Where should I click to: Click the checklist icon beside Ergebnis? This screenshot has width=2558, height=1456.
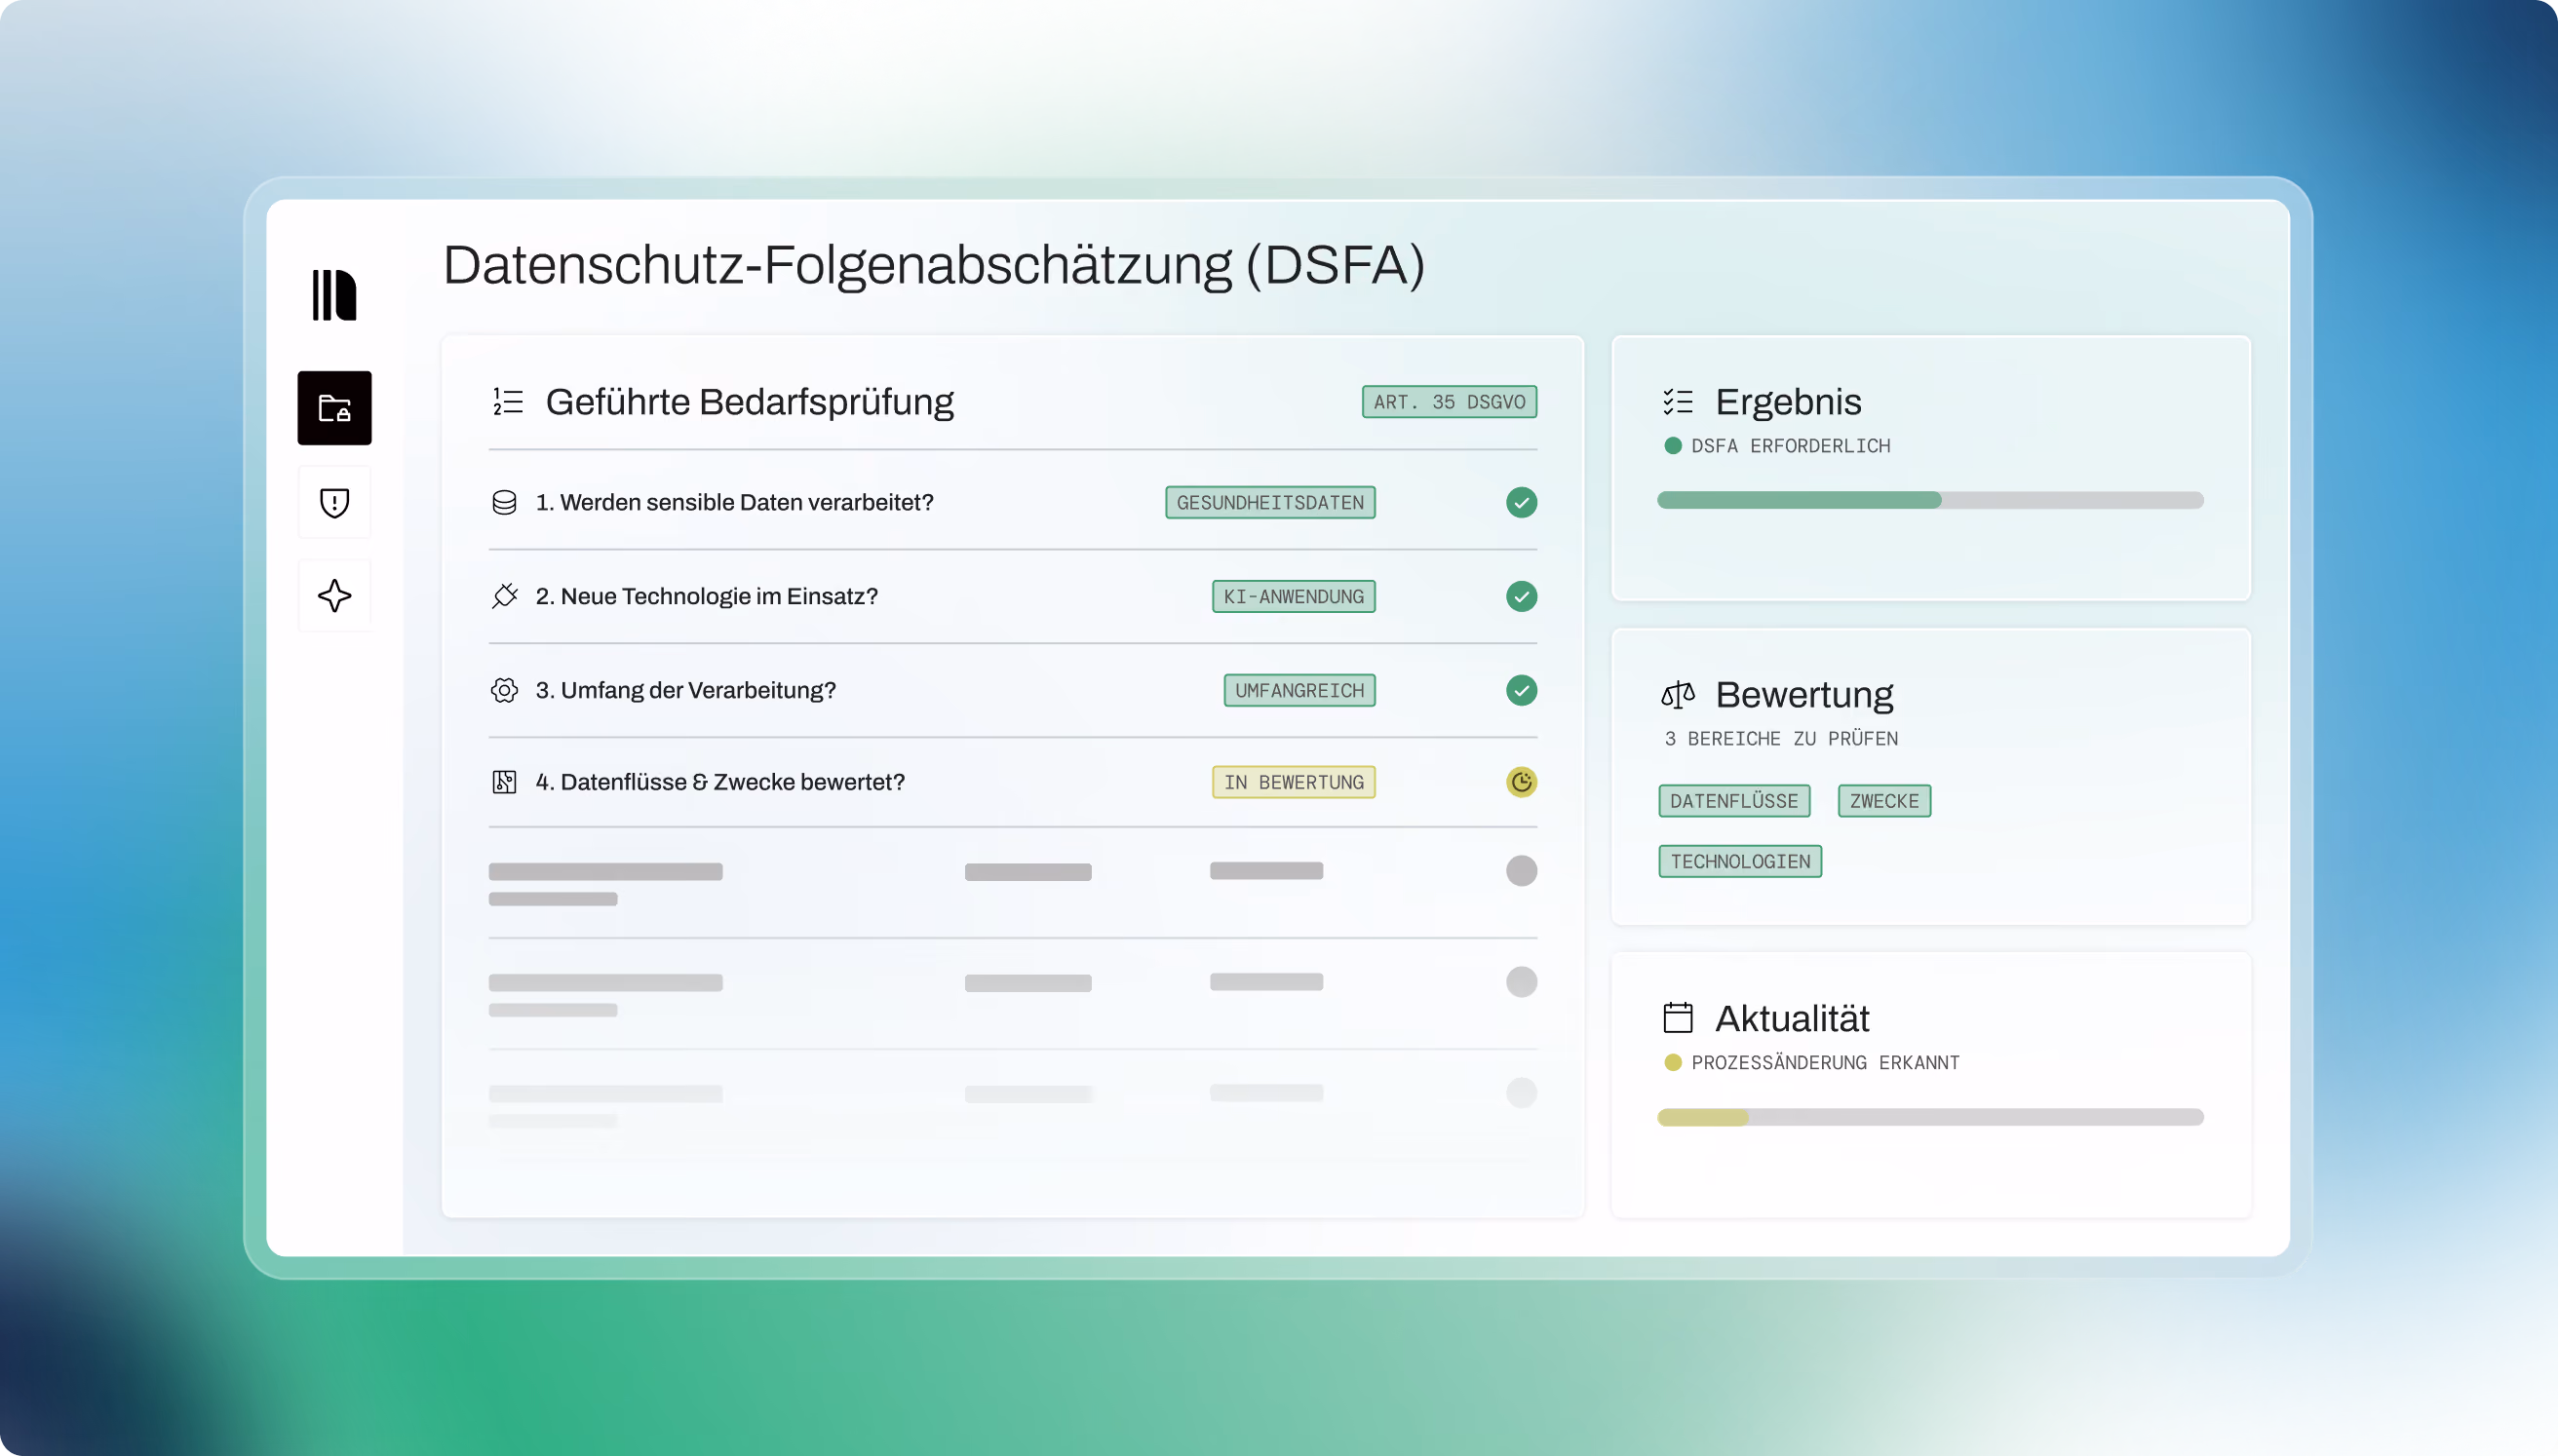(x=1677, y=401)
